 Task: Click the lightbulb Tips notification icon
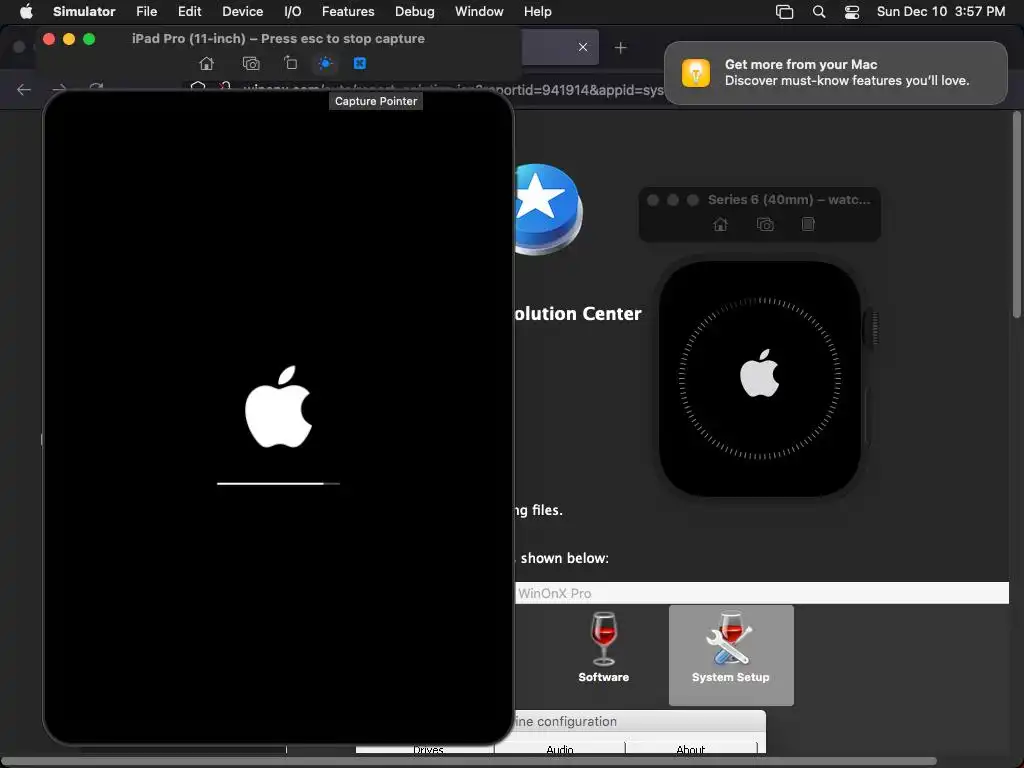click(696, 72)
